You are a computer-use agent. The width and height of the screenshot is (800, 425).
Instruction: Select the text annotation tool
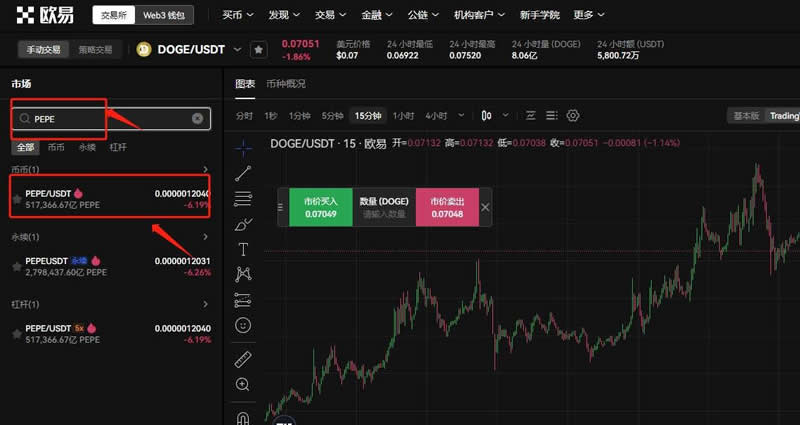pos(243,249)
